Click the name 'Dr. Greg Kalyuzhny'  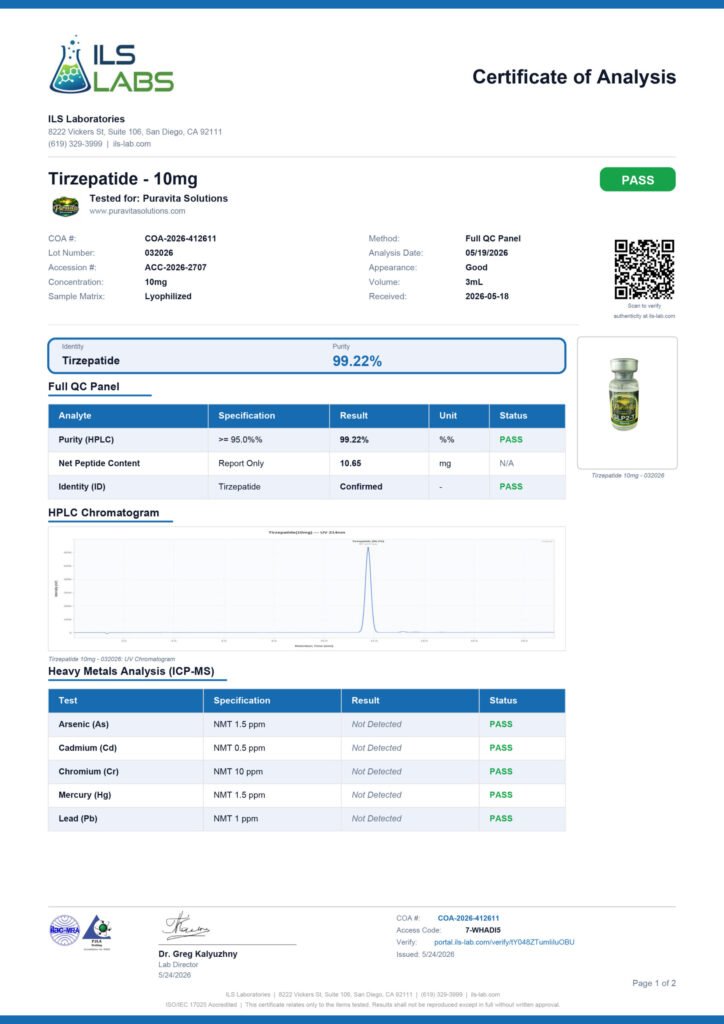[198, 954]
